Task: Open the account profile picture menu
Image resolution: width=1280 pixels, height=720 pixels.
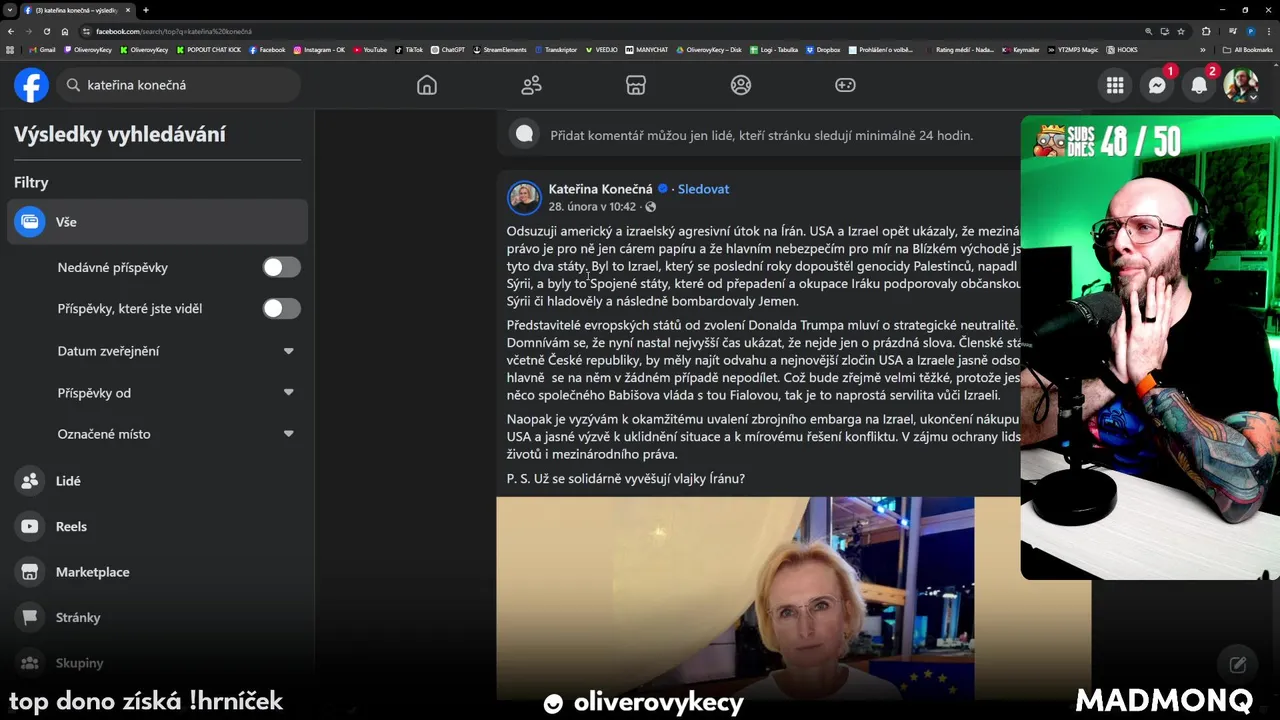Action: click(1241, 85)
